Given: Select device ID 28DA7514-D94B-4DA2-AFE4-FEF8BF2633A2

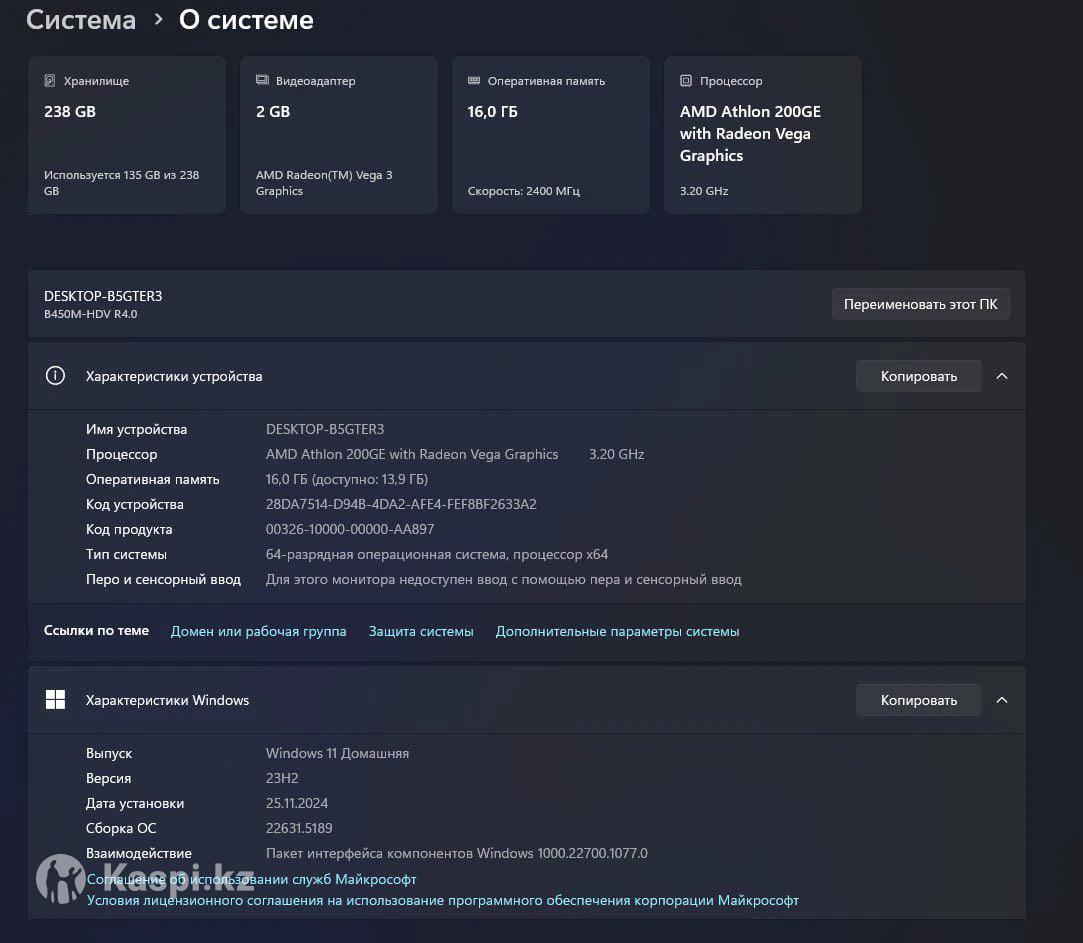Looking at the screenshot, I should click(x=401, y=504).
